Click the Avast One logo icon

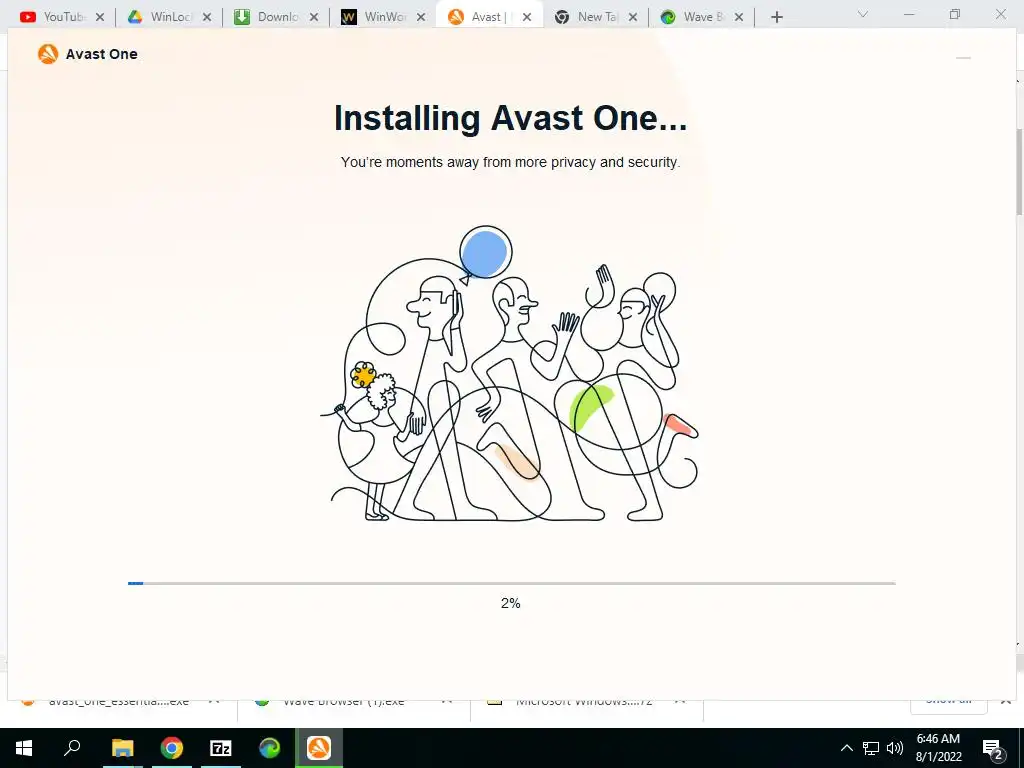tap(48, 54)
